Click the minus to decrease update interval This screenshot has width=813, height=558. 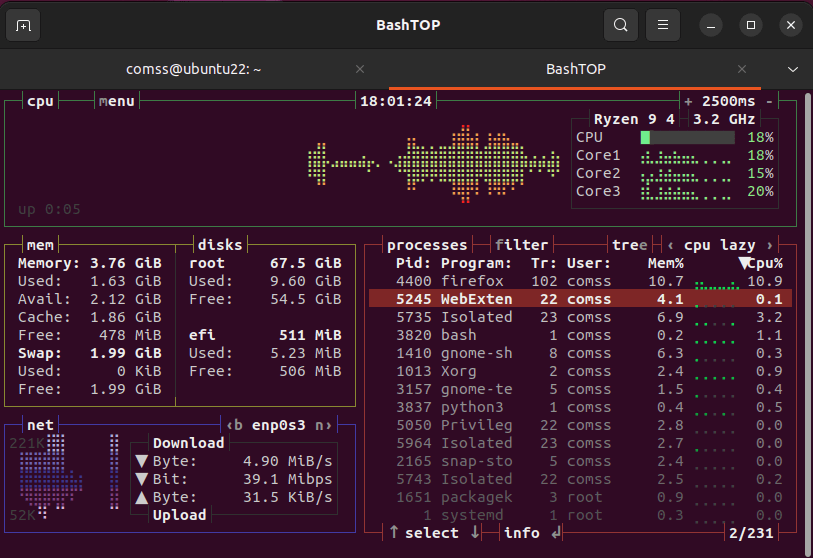[768, 101]
